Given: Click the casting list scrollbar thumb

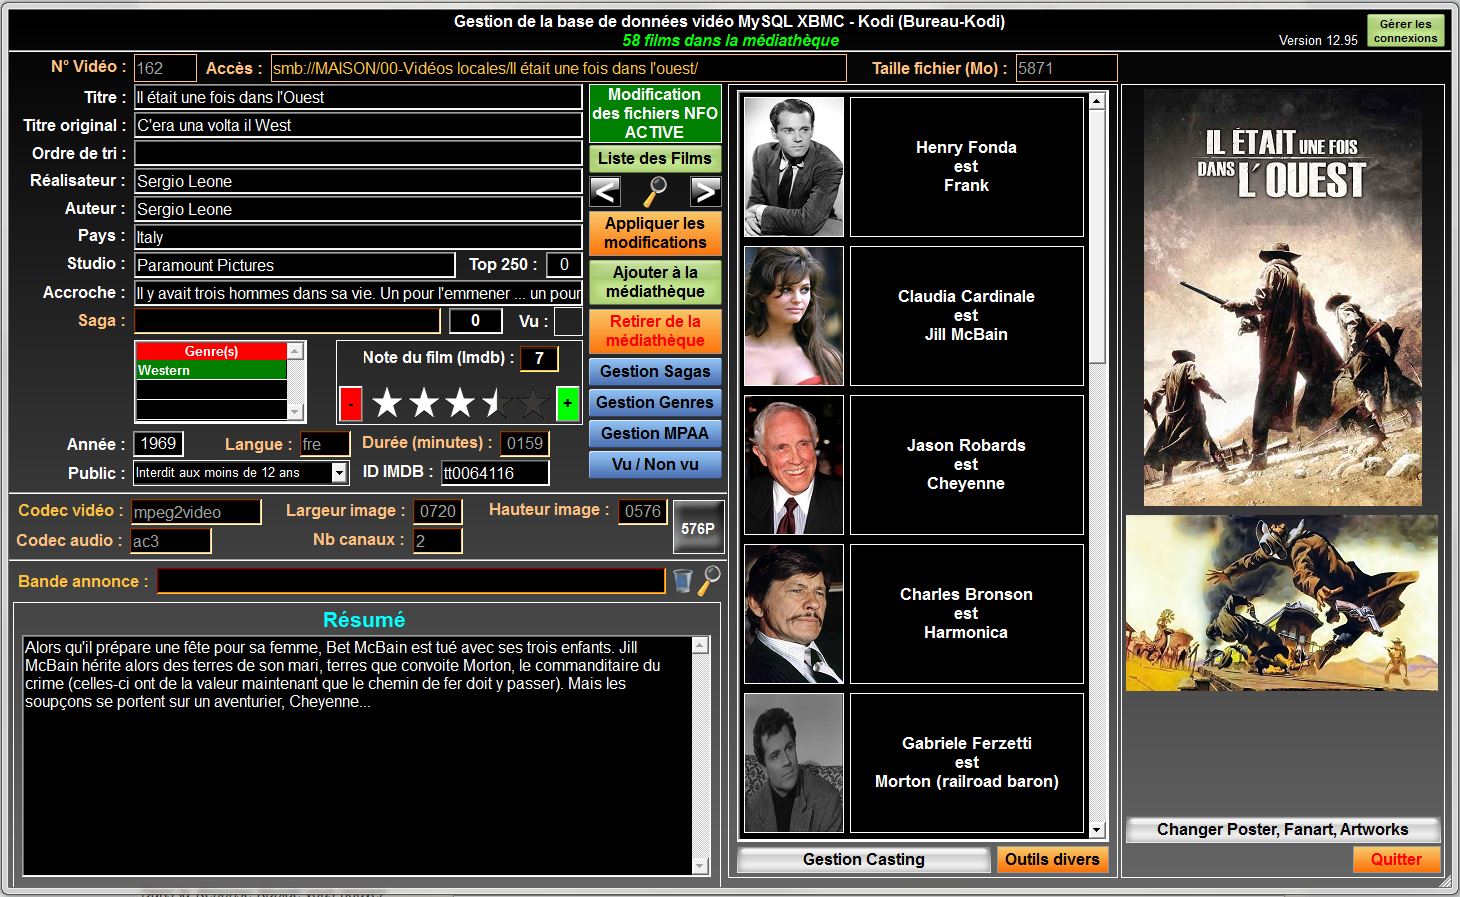Looking at the screenshot, I should (1097, 237).
